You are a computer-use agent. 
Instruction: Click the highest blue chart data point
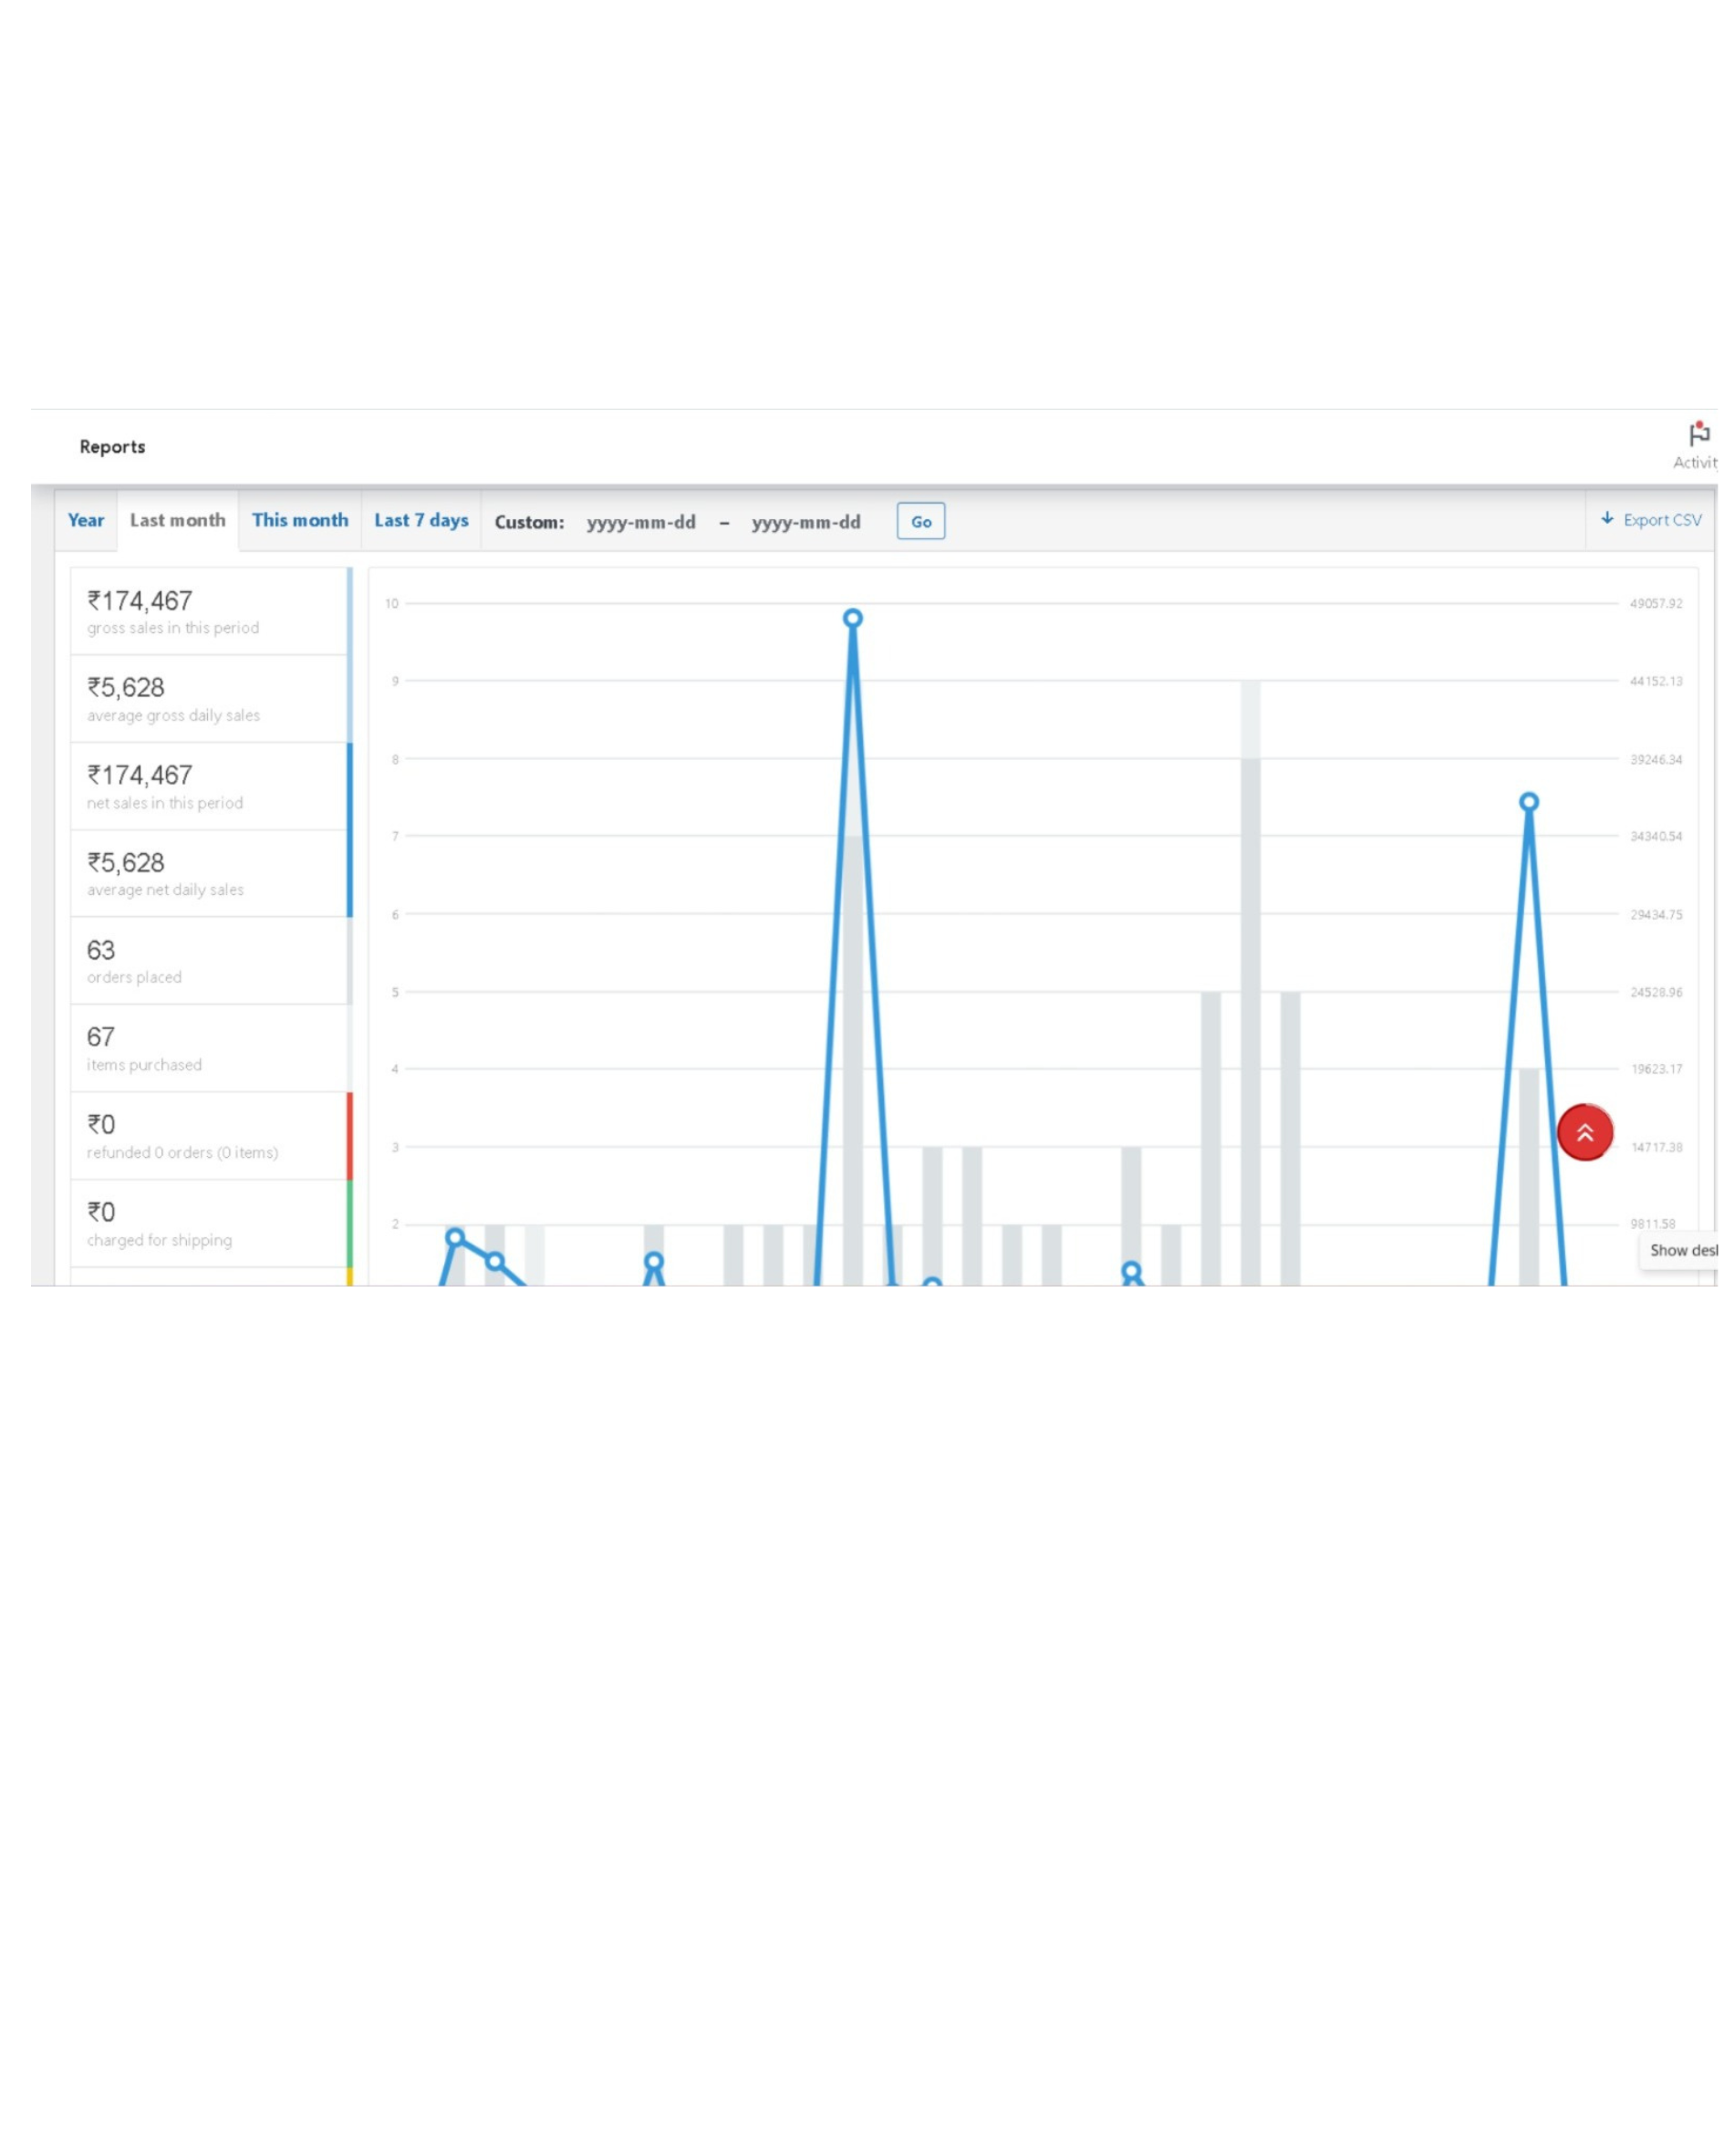(x=852, y=619)
